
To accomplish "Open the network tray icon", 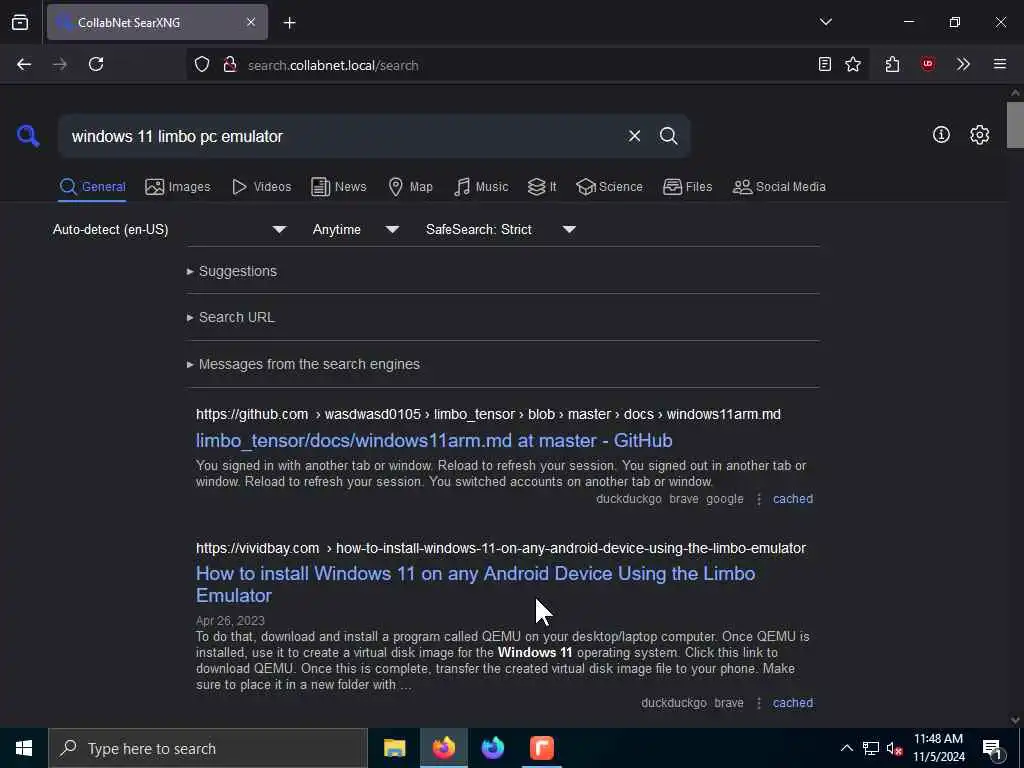I will pos(871,748).
